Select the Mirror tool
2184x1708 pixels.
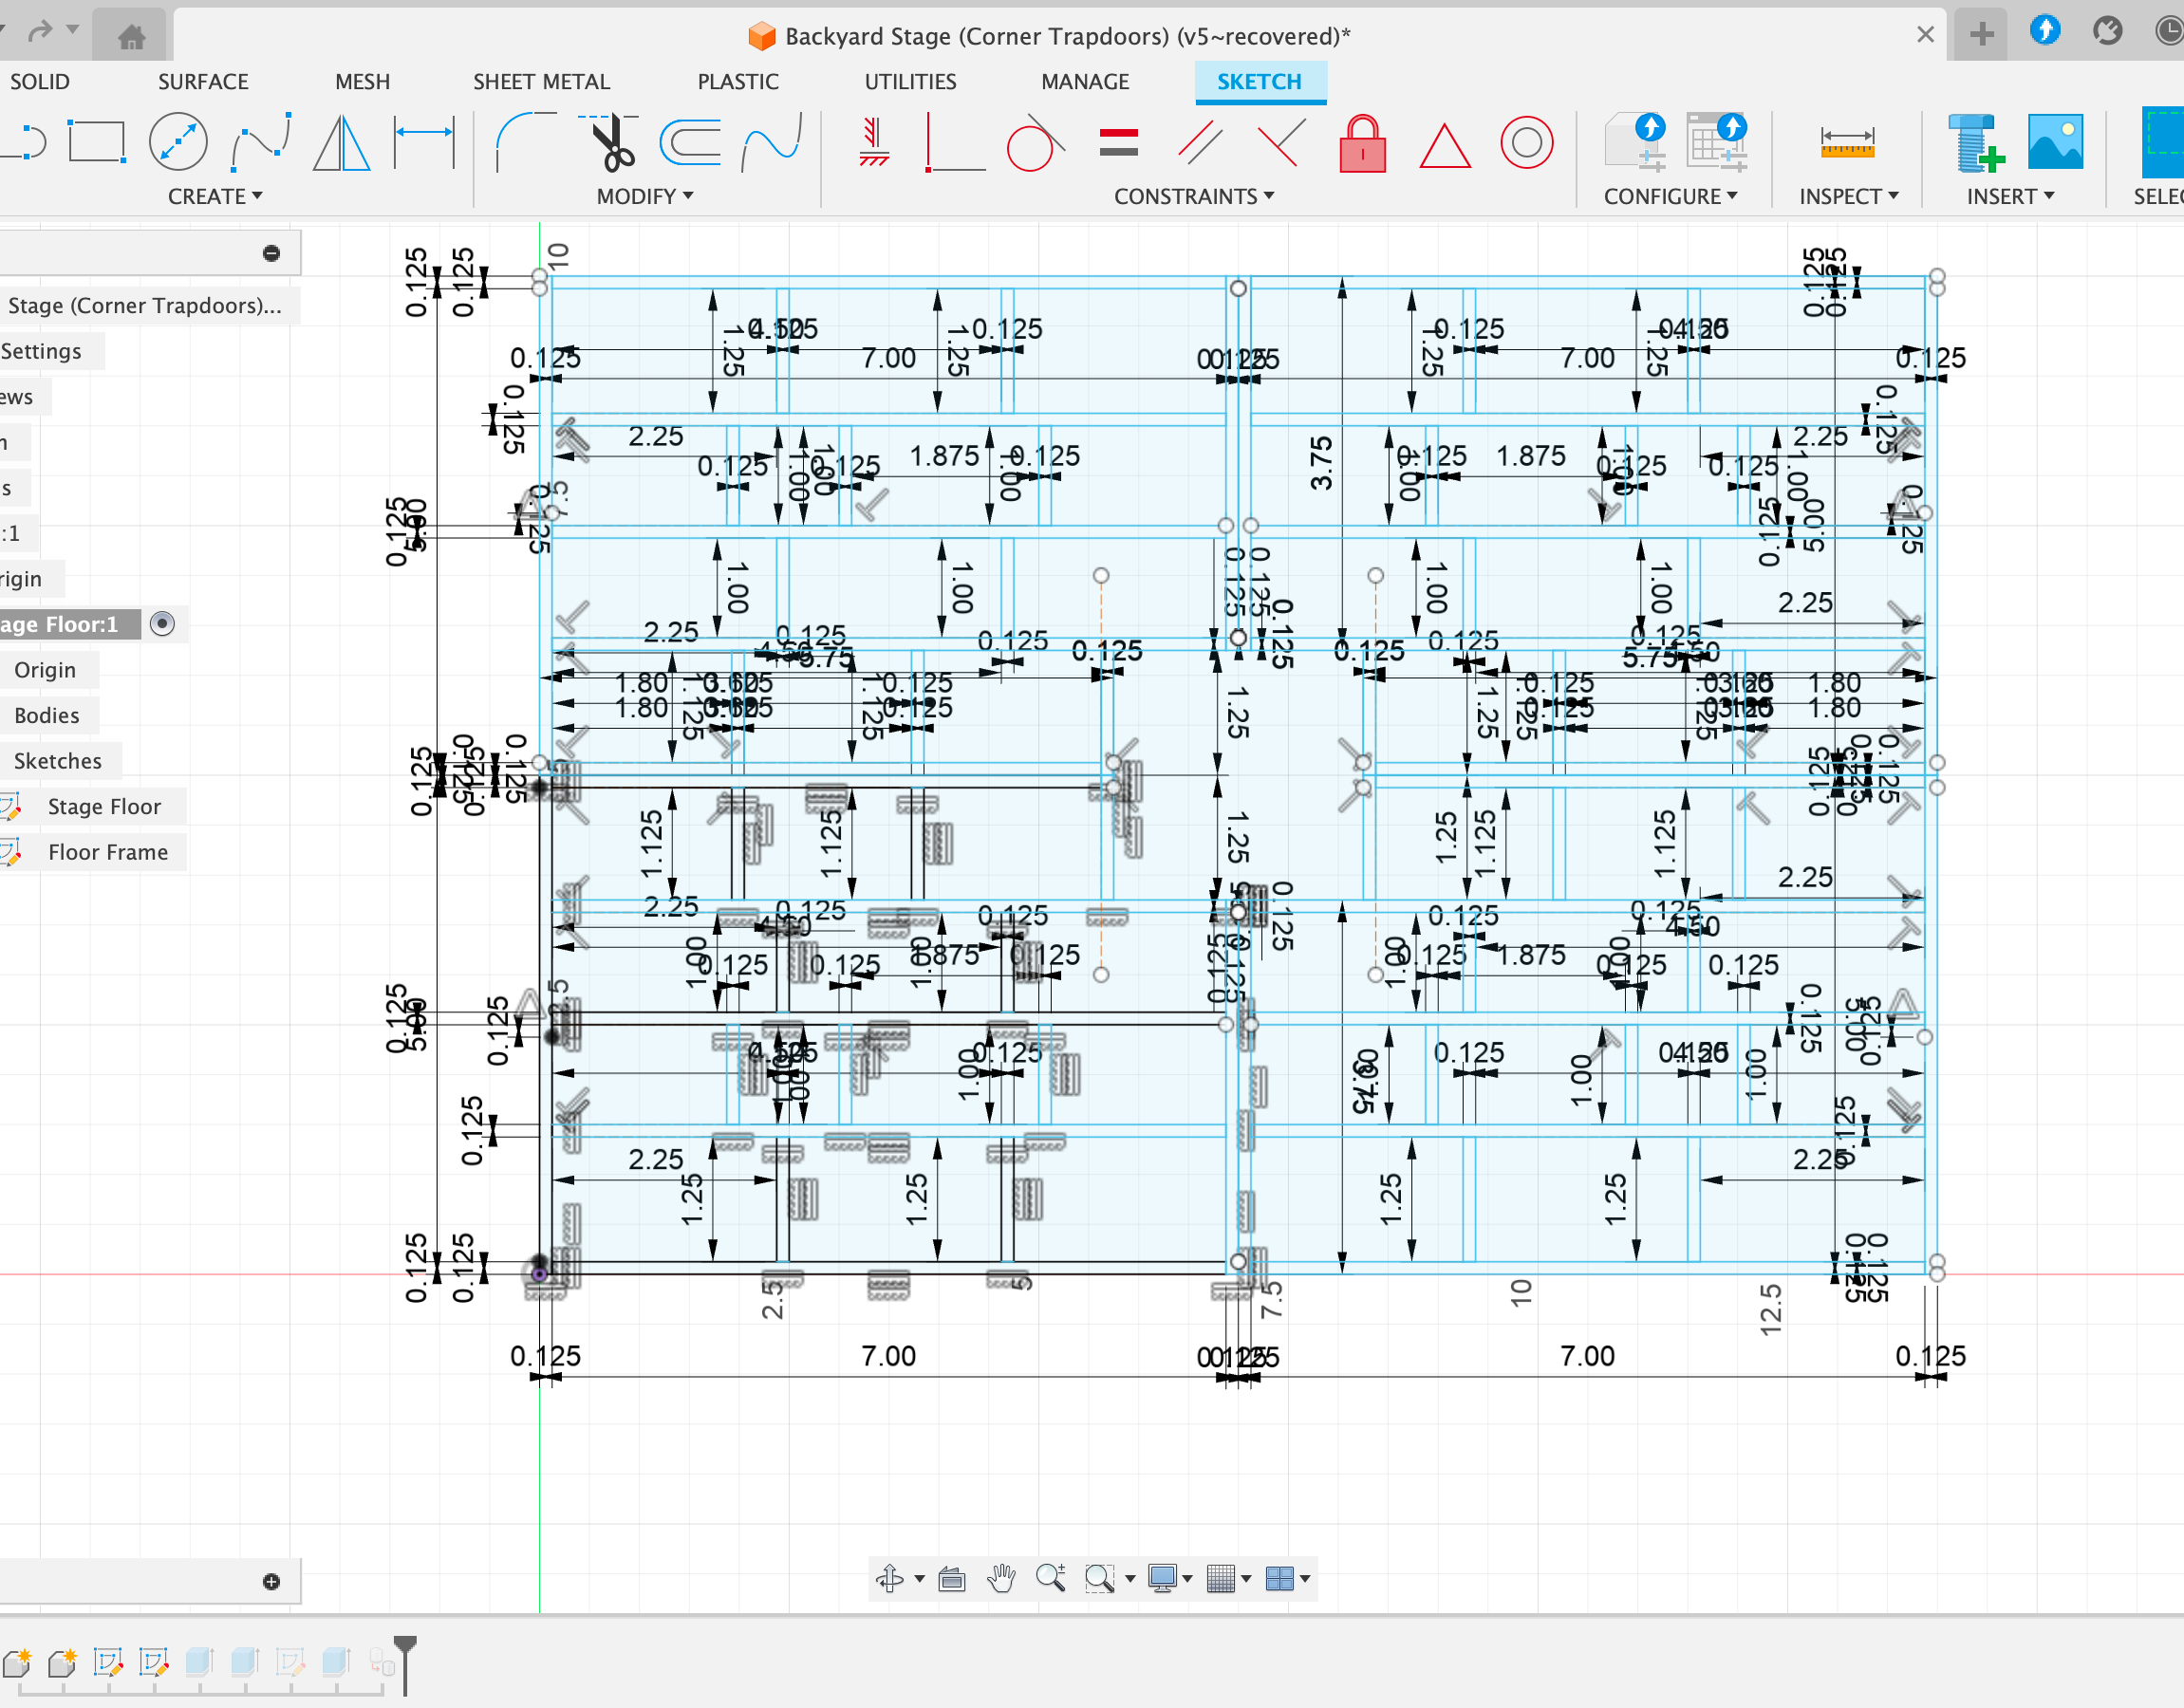pyautogui.click(x=342, y=143)
